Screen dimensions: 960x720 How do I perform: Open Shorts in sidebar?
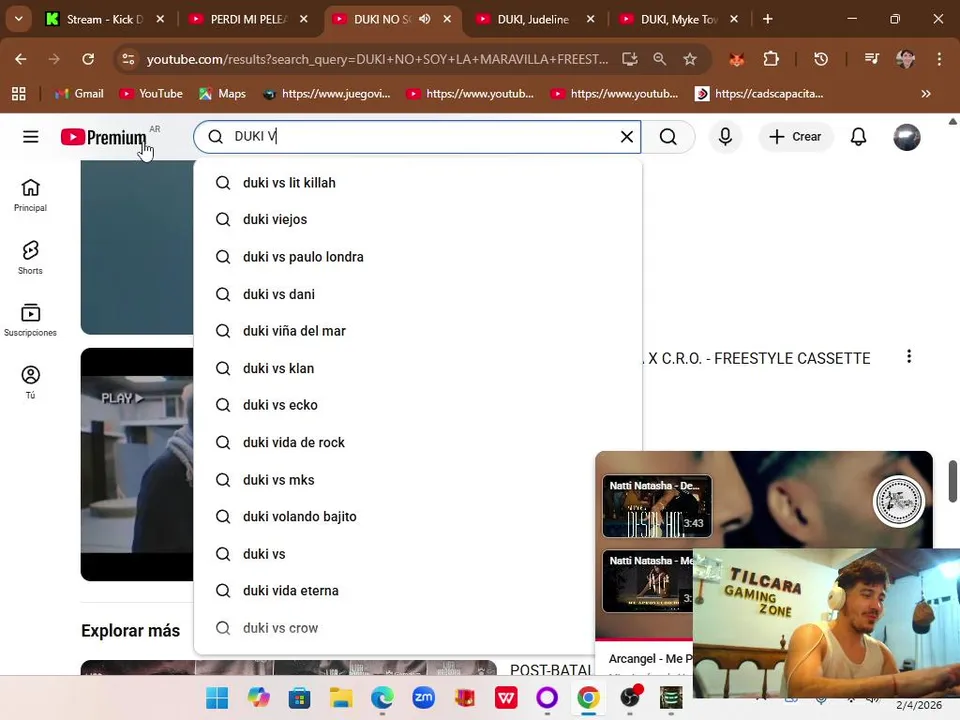(x=30, y=258)
